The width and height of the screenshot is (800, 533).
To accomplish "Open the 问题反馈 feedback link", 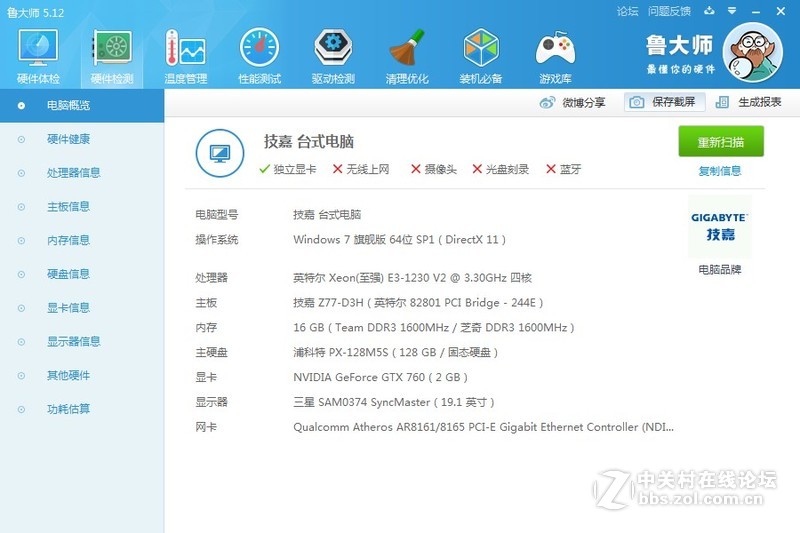I will click(x=669, y=11).
